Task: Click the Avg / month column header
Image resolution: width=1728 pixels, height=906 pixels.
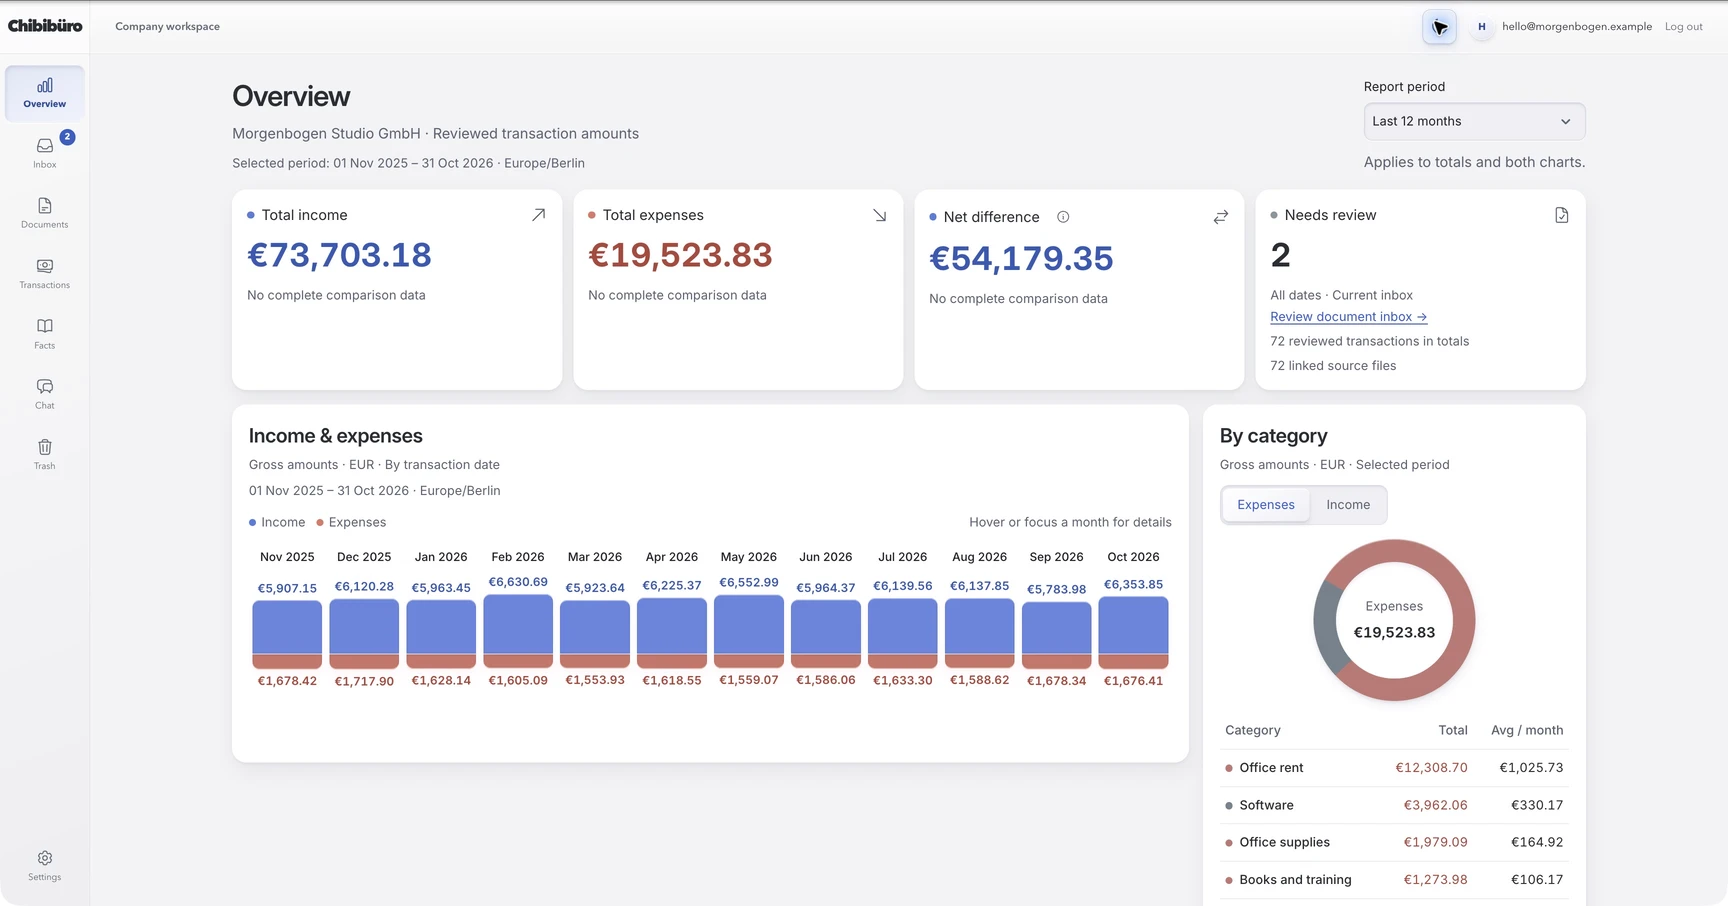Action: point(1527,730)
